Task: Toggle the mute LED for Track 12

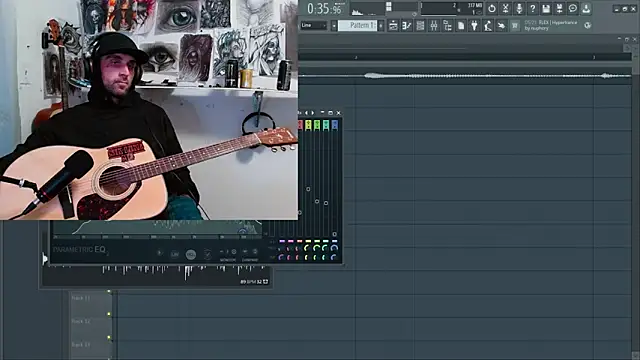Action: (x=109, y=314)
